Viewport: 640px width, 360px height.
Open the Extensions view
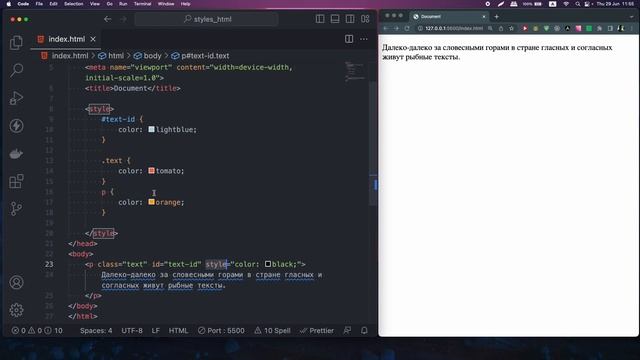[16, 181]
